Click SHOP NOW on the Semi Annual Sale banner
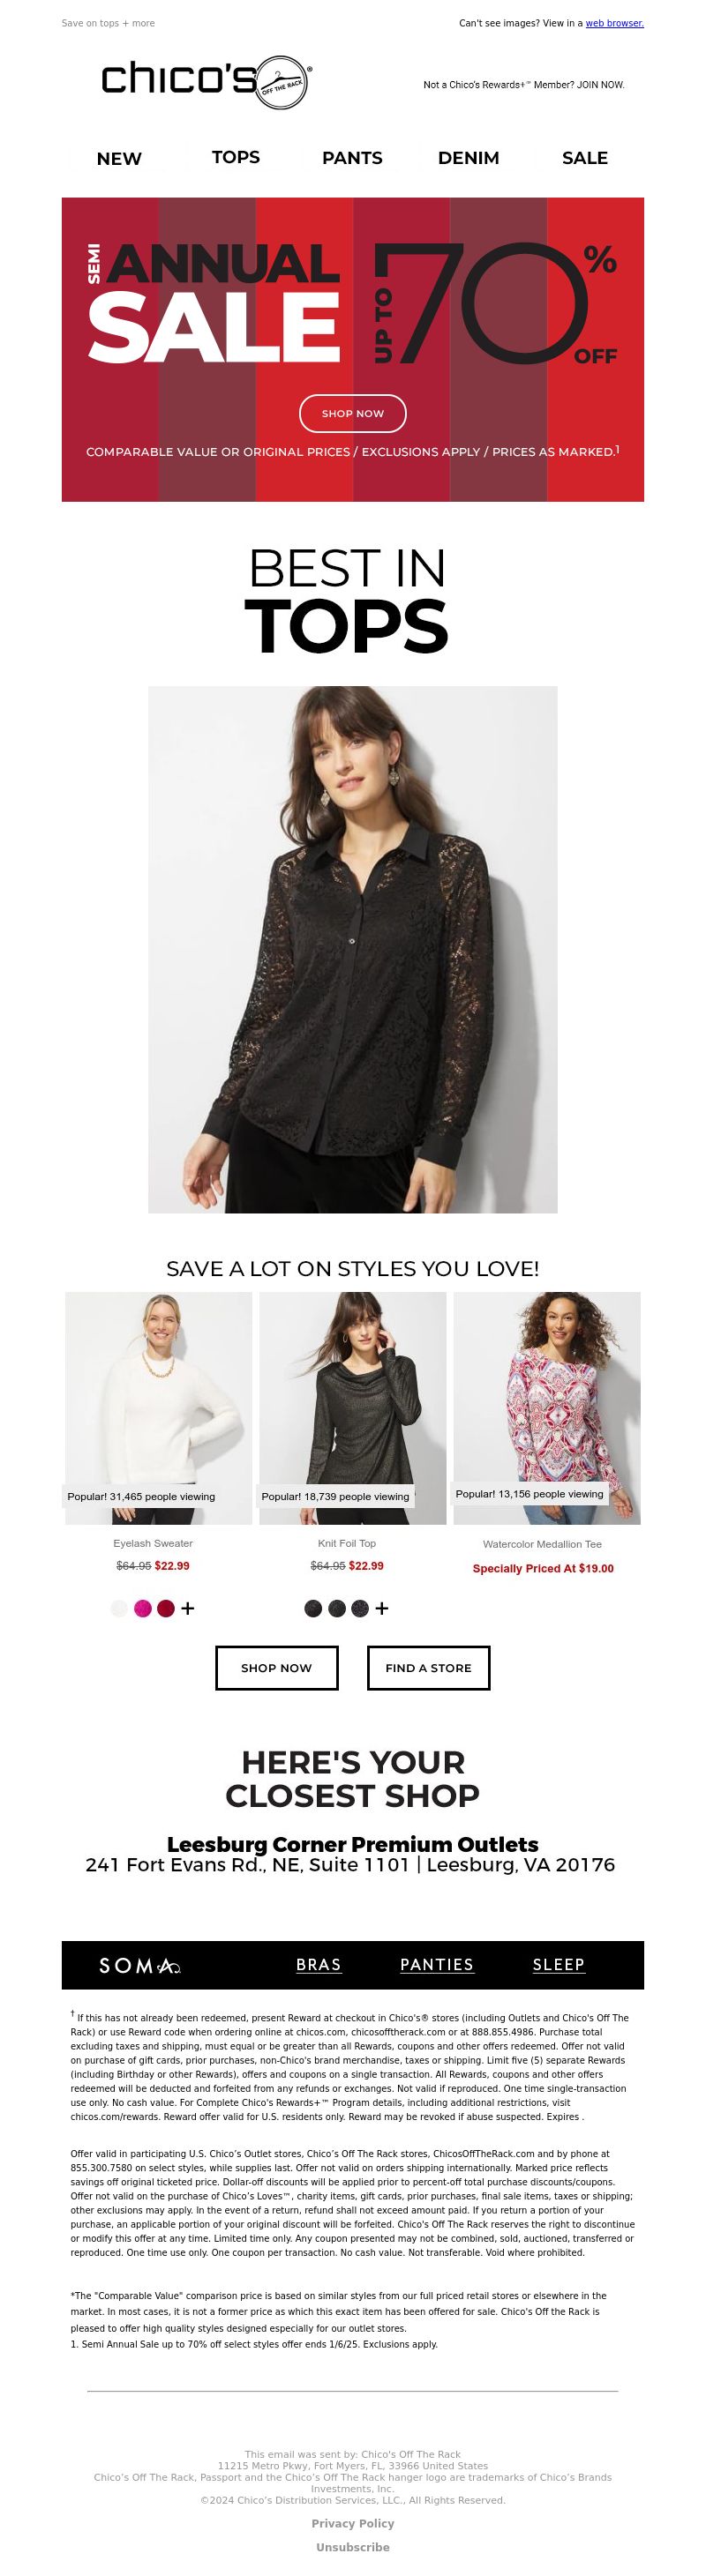706x2576 pixels. coord(353,414)
